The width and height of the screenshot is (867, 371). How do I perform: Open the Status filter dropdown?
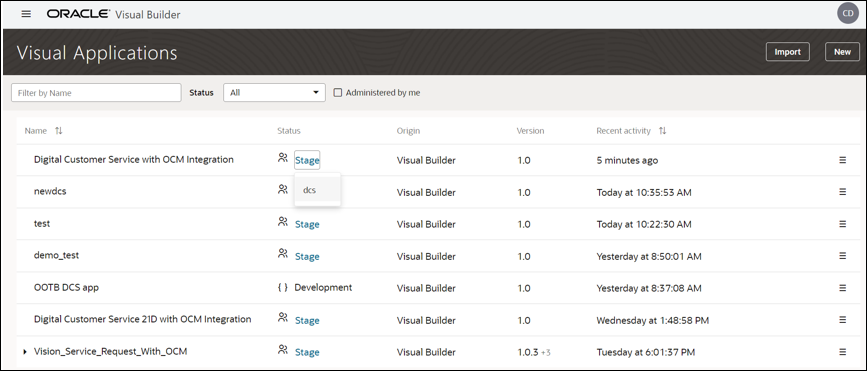click(274, 93)
